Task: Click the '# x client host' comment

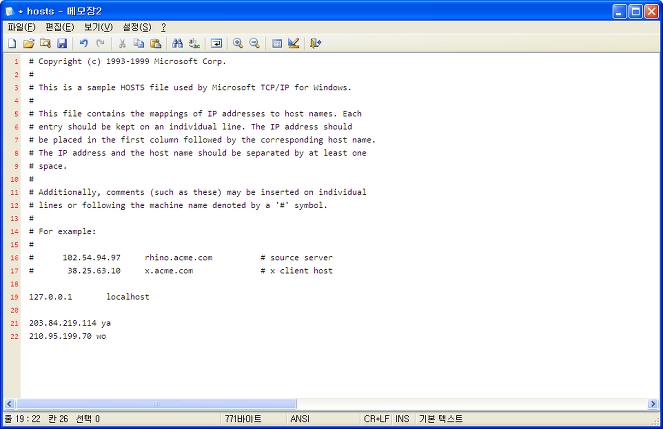Action: tap(296, 271)
